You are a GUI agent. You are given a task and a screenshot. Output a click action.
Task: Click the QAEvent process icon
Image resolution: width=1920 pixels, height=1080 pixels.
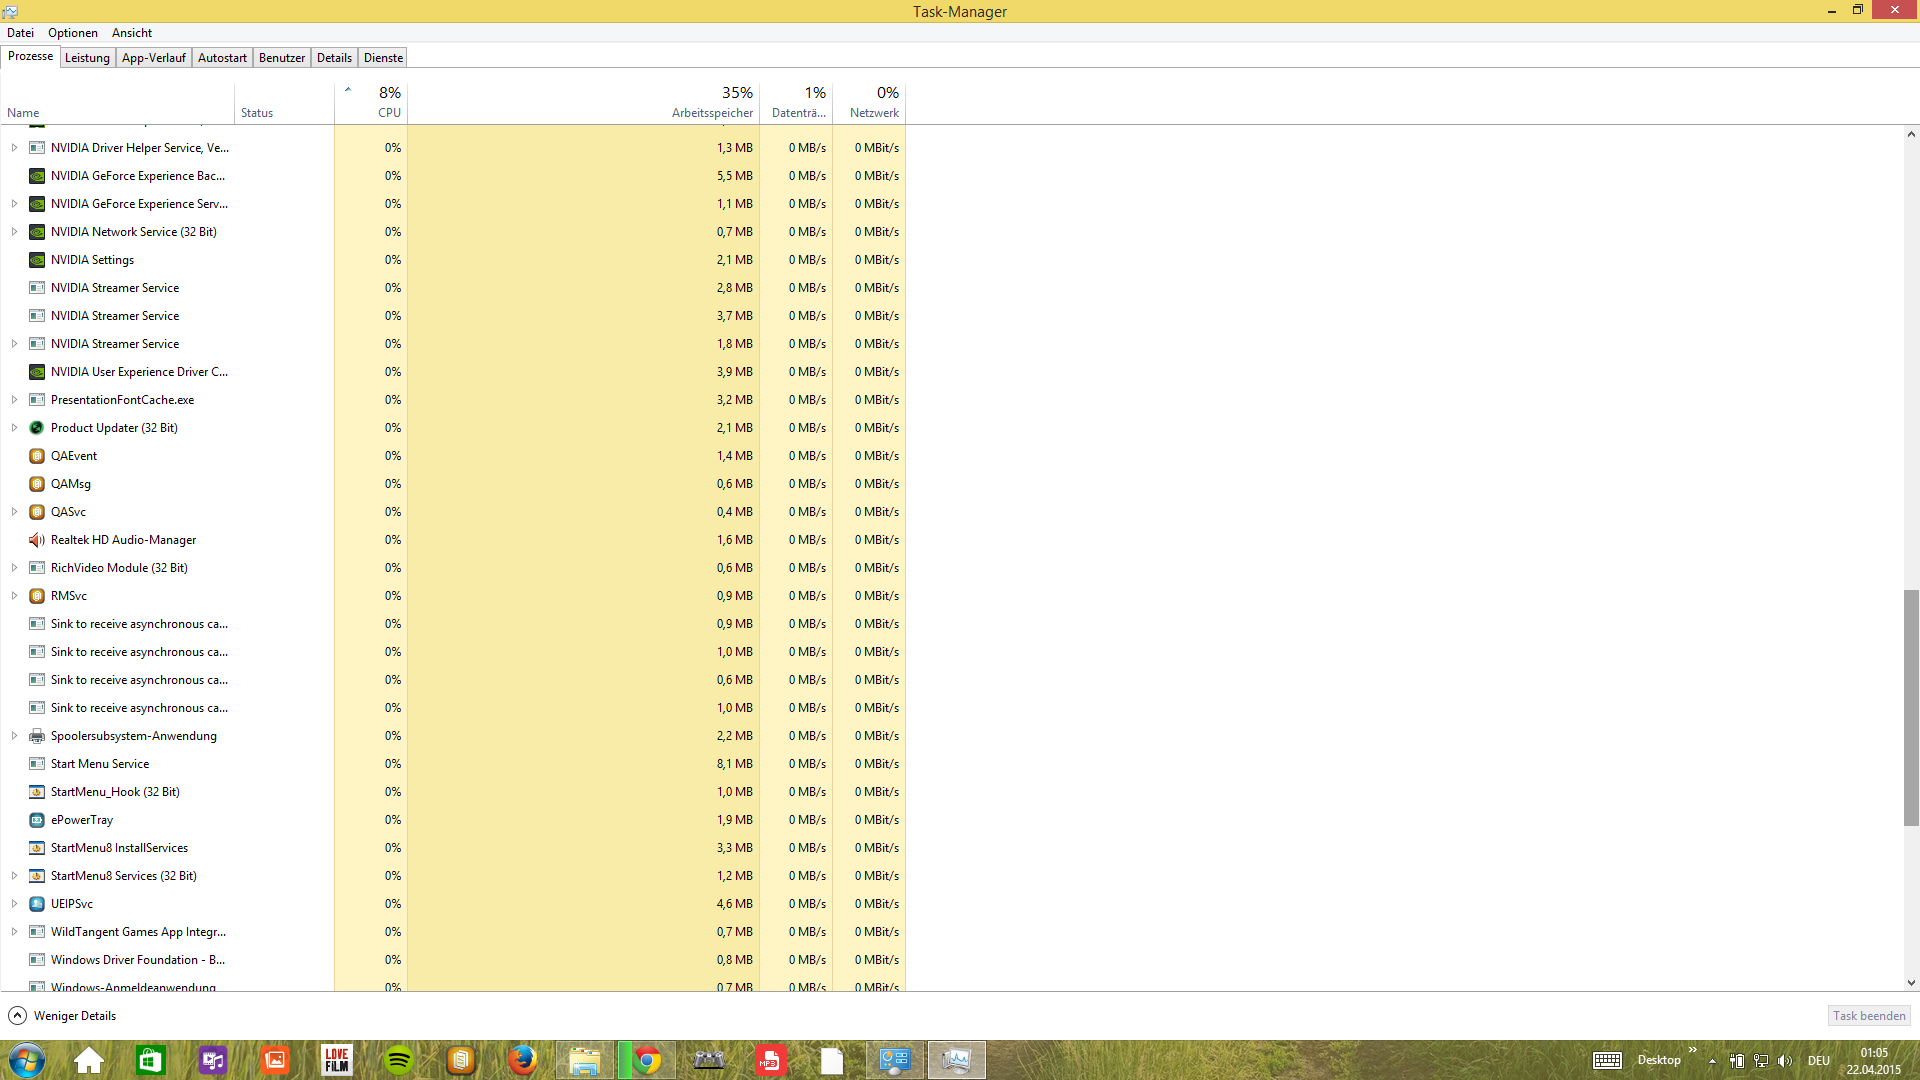click(x=37, y=456)
